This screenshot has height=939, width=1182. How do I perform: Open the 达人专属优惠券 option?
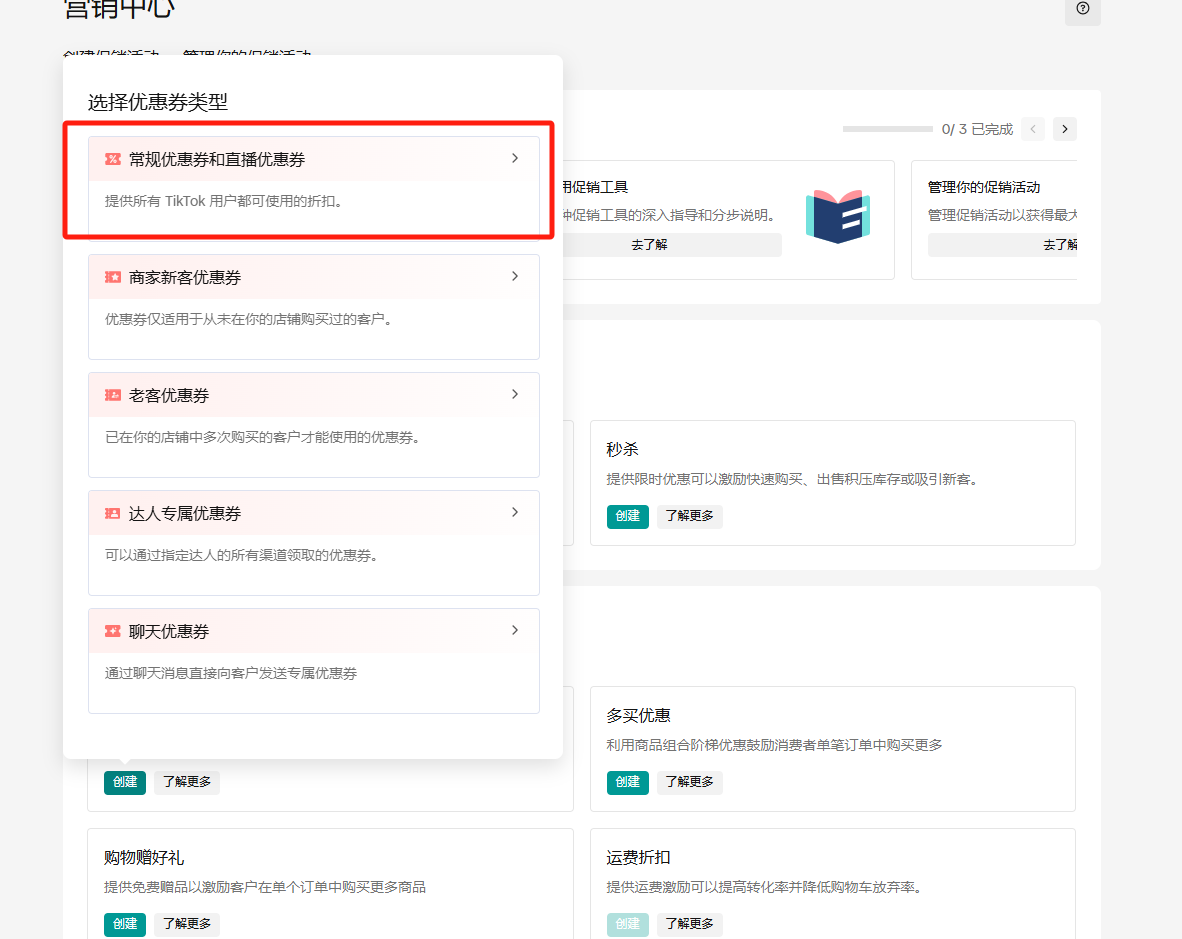tap(313, 513)
